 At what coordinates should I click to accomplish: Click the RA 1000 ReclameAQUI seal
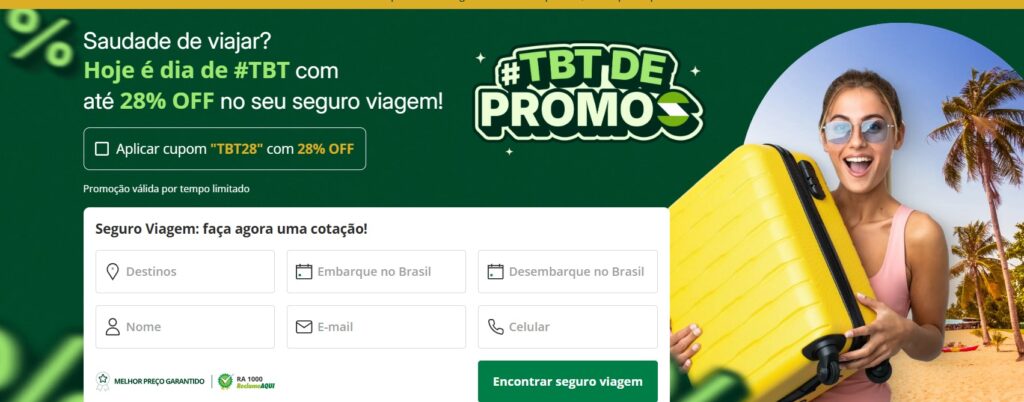pos(246,381)
